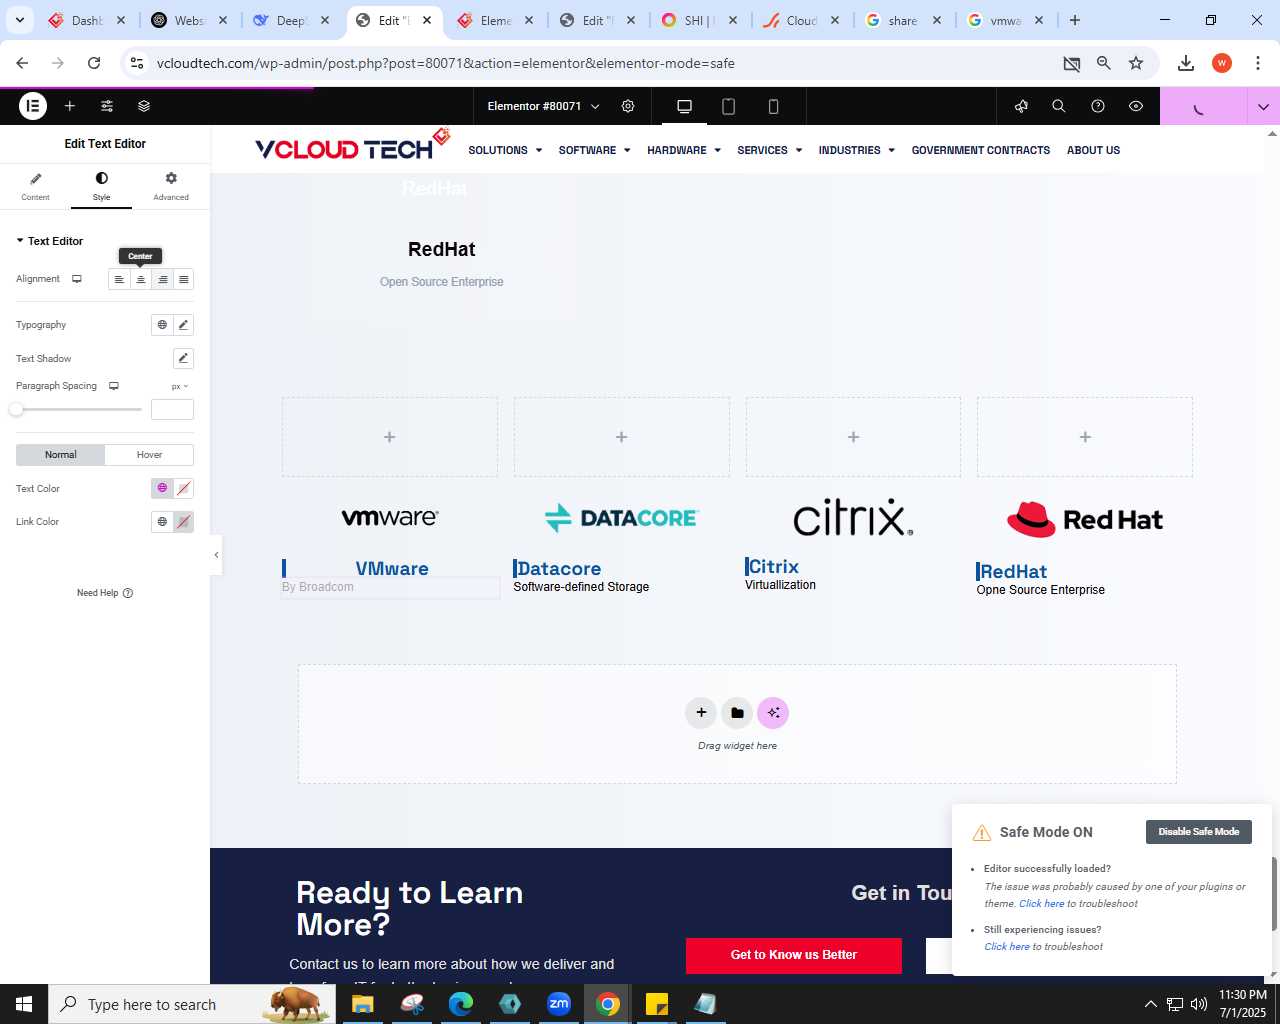Open Text Color picker swatch
The height and width of the screenshot is (1024, 1280).
click(x=183, y=488)
